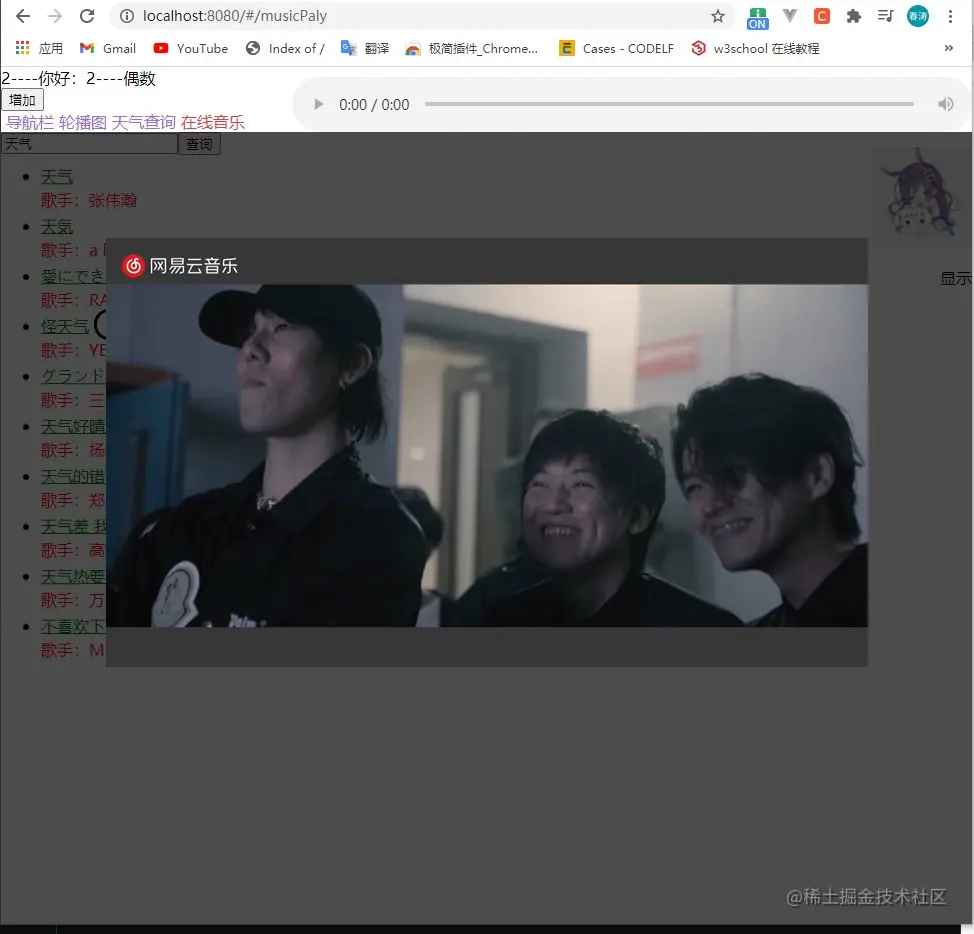Open the YouTube bookmark
The width and height of the screenshot is (974, 934).
pos(191,48)
